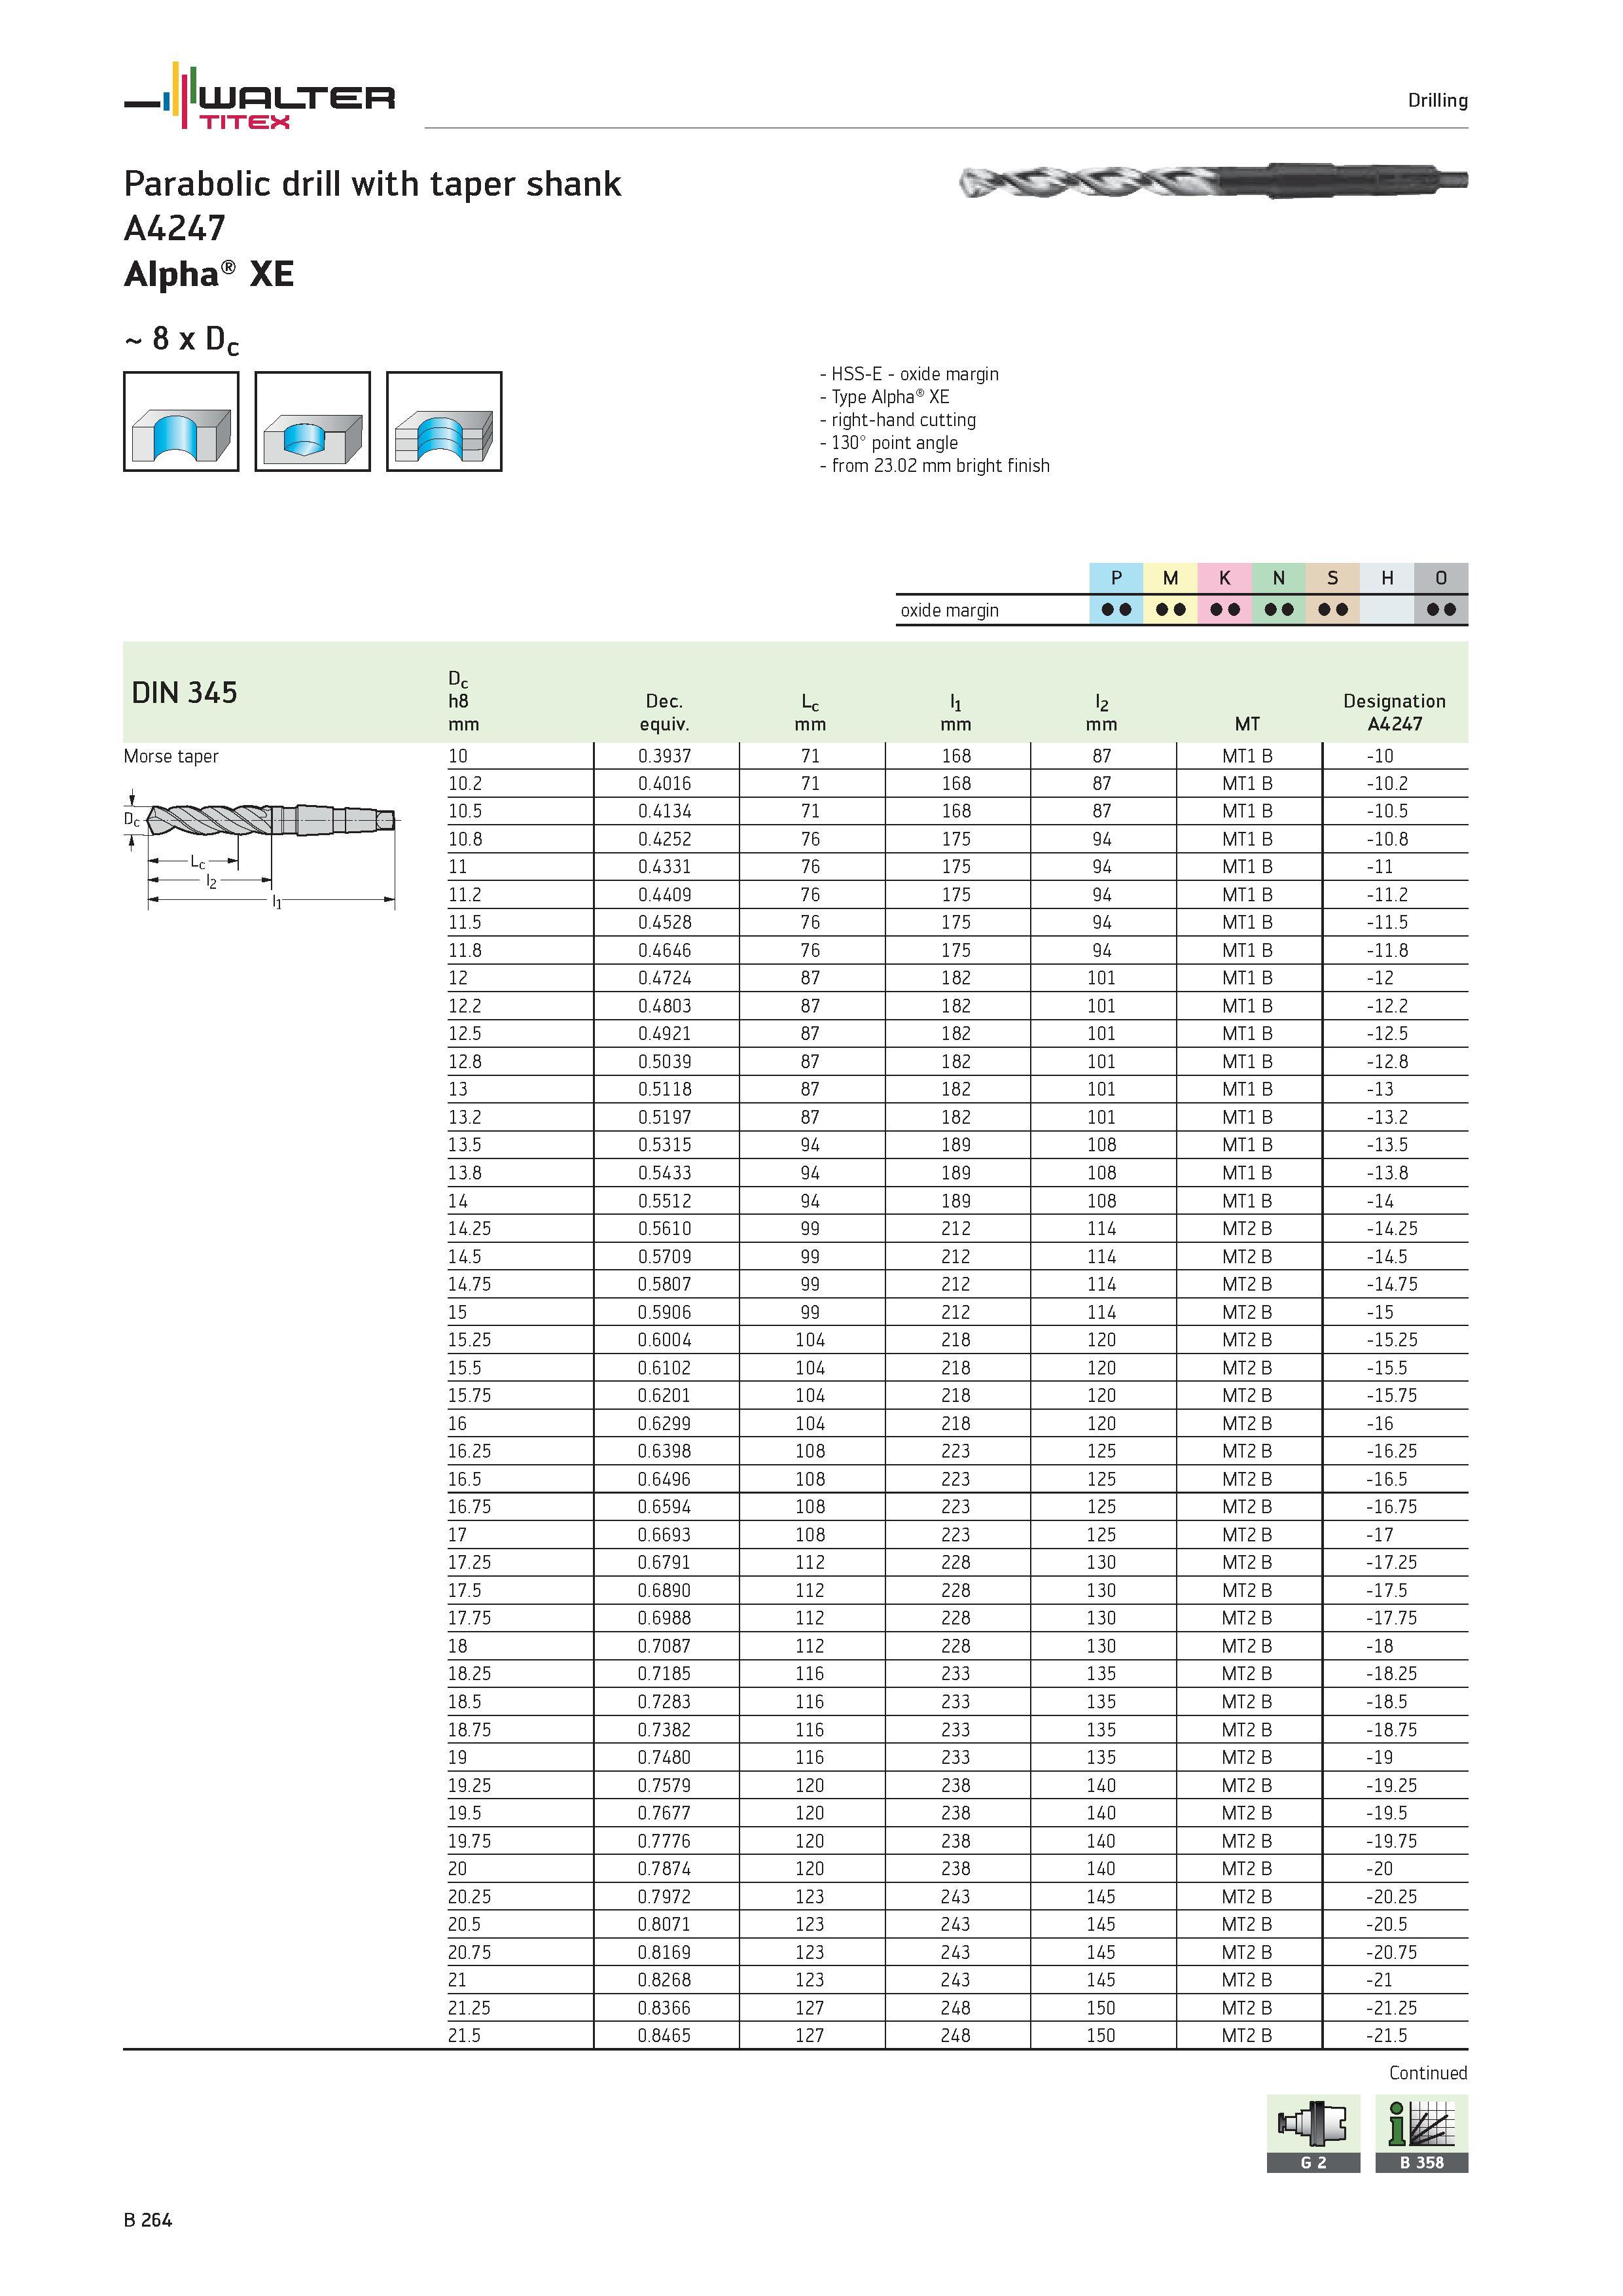Click the Continued label below the table

coord(1428,2073)
